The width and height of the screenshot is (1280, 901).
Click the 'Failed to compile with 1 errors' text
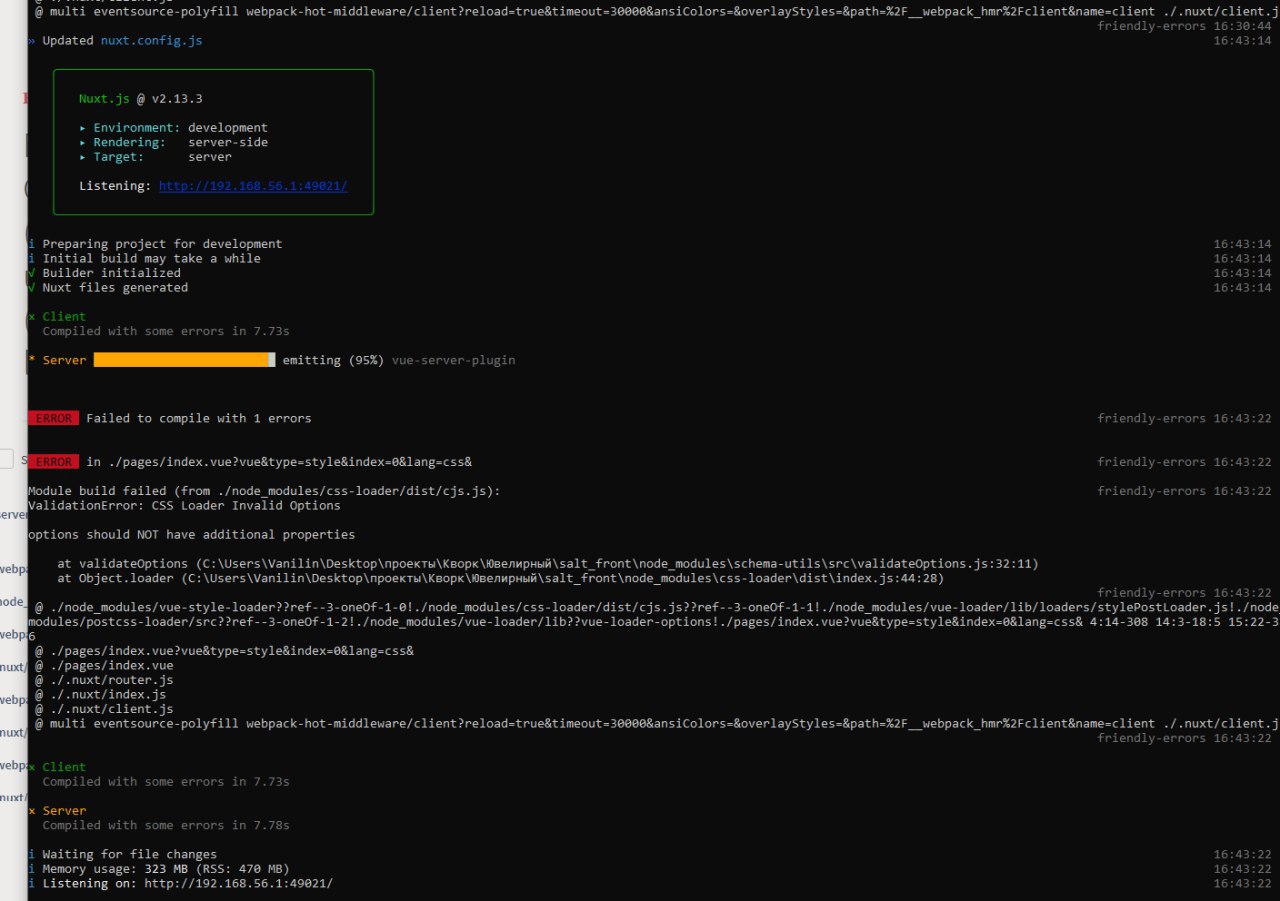pos(199,418)
